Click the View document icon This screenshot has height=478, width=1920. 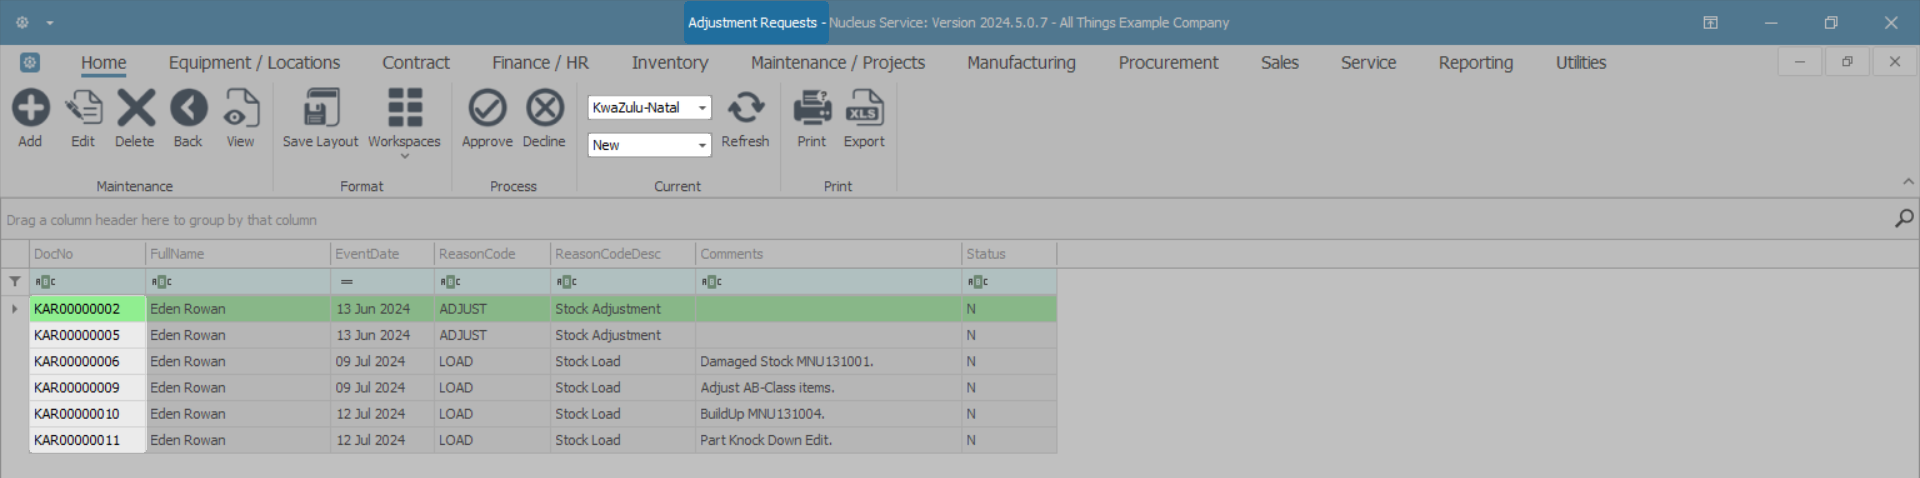240,109
